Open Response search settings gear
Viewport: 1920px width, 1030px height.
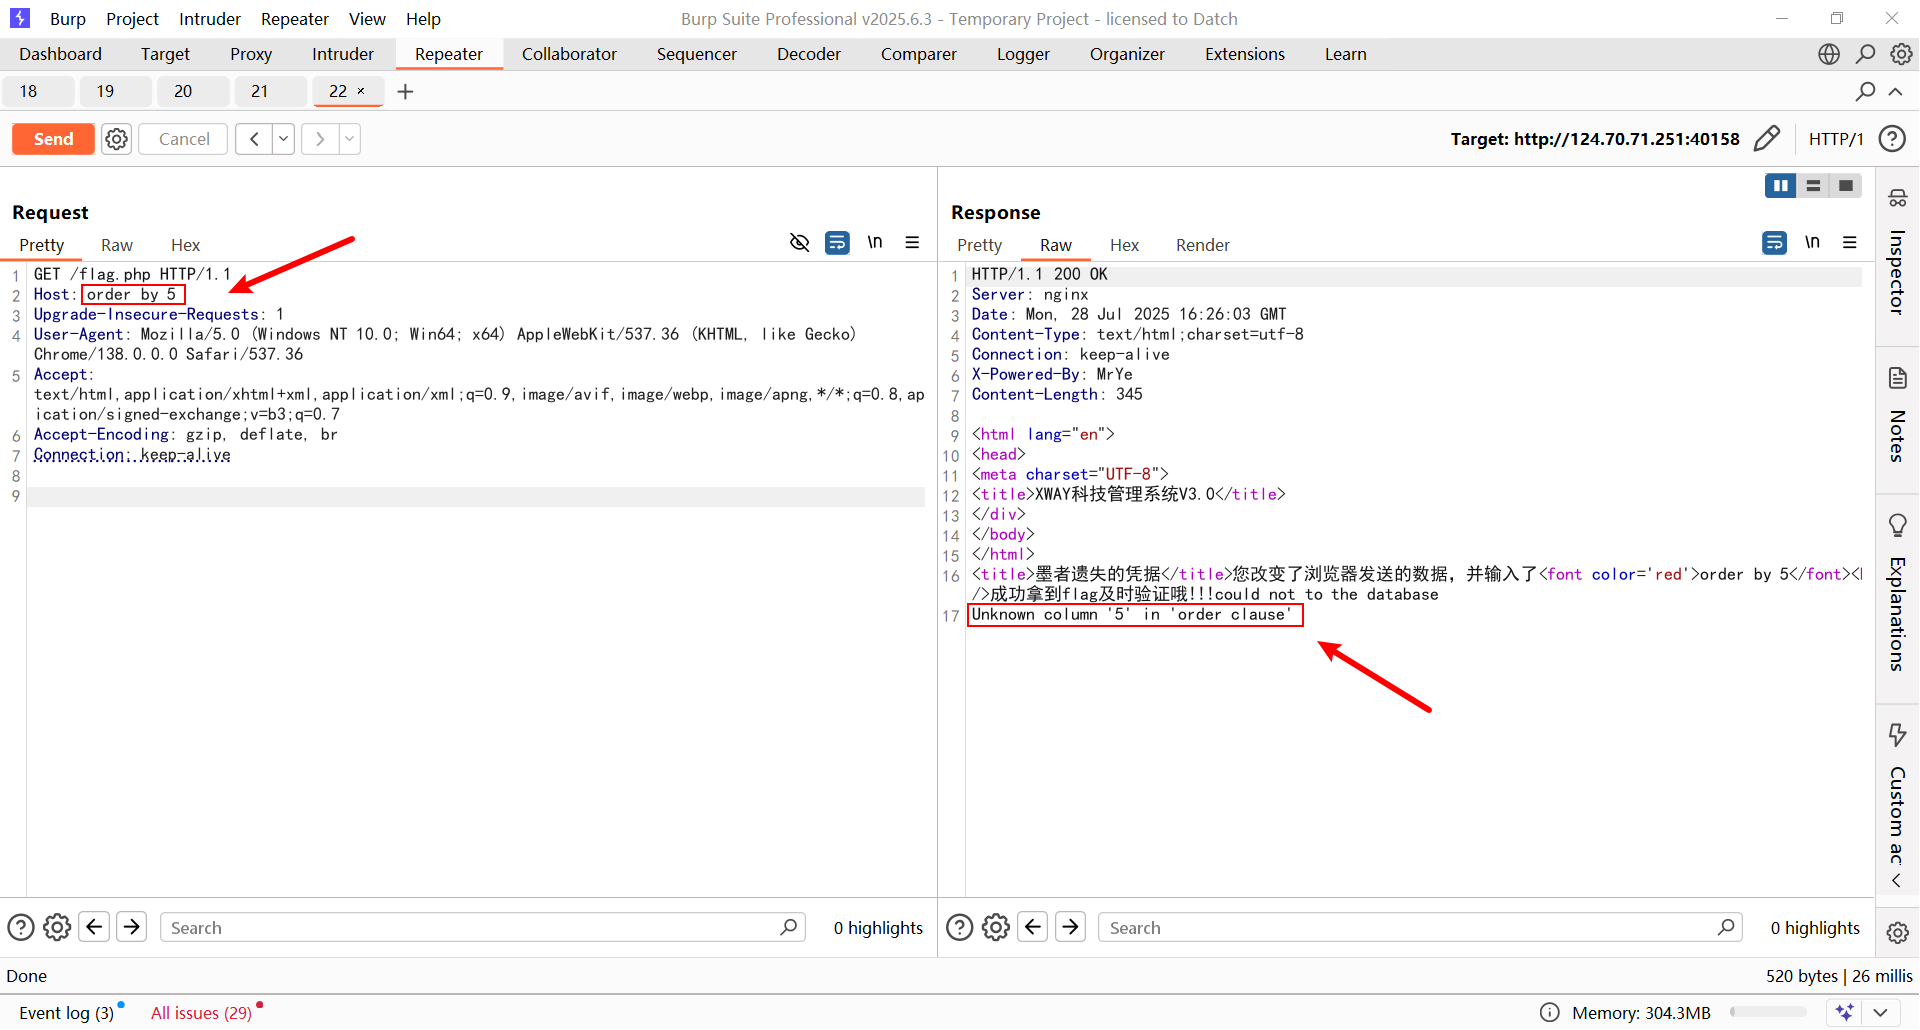pyautogui.click(x=995, y=927)
